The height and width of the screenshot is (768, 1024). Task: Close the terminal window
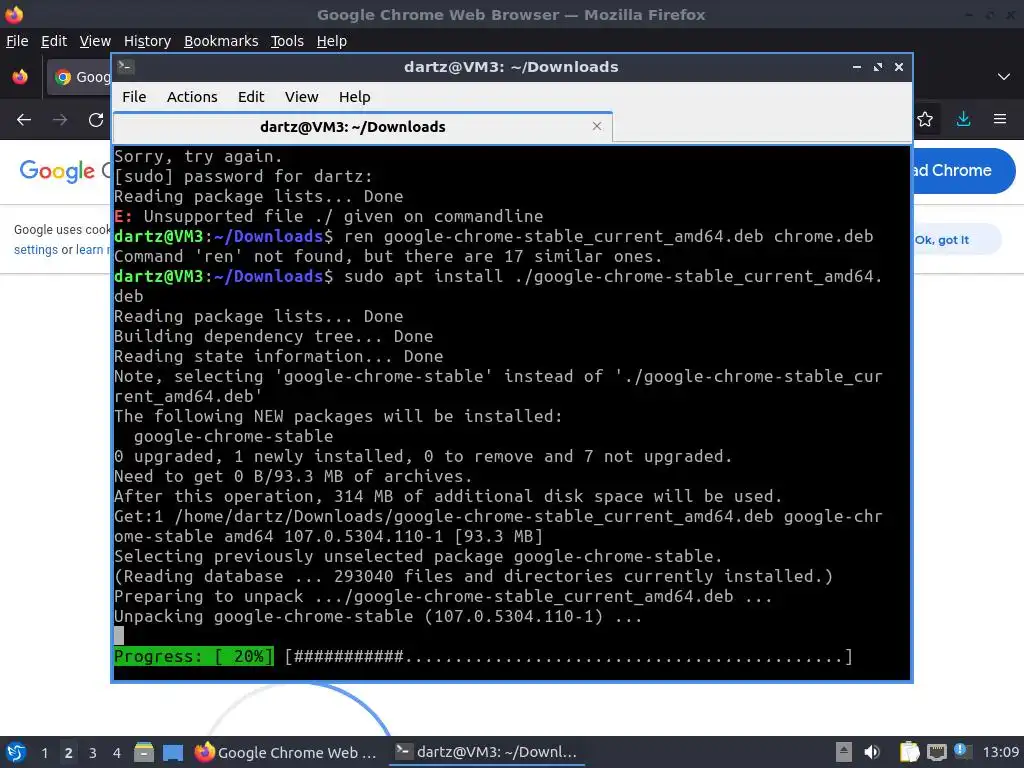pyautogui.click(x=899, y=67)
